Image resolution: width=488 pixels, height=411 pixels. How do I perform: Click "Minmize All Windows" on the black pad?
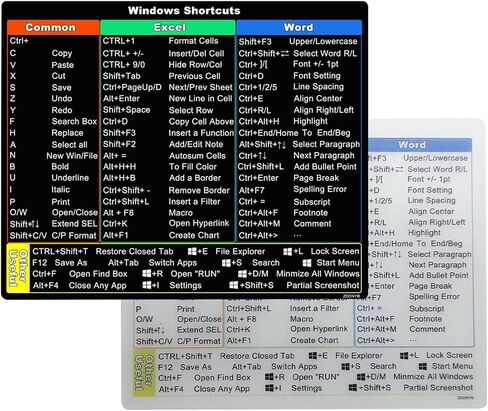(318, 274)
